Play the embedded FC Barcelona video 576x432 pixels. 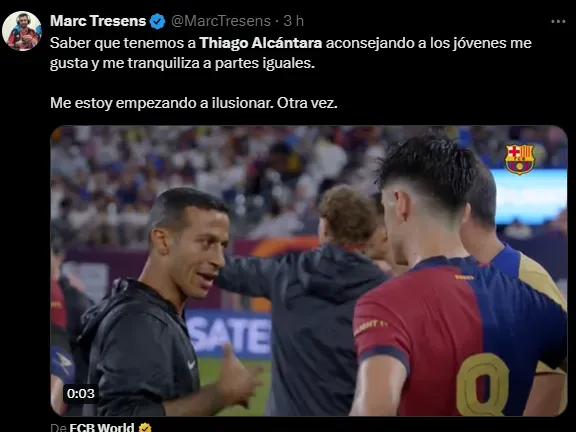click(x=309, y=271)
